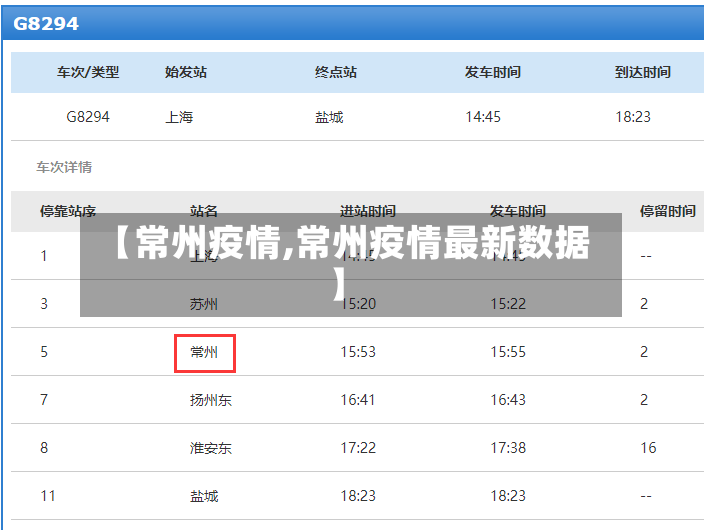
Task: Click 苏州 departure time 15:22
Action: tap(508, 304)
